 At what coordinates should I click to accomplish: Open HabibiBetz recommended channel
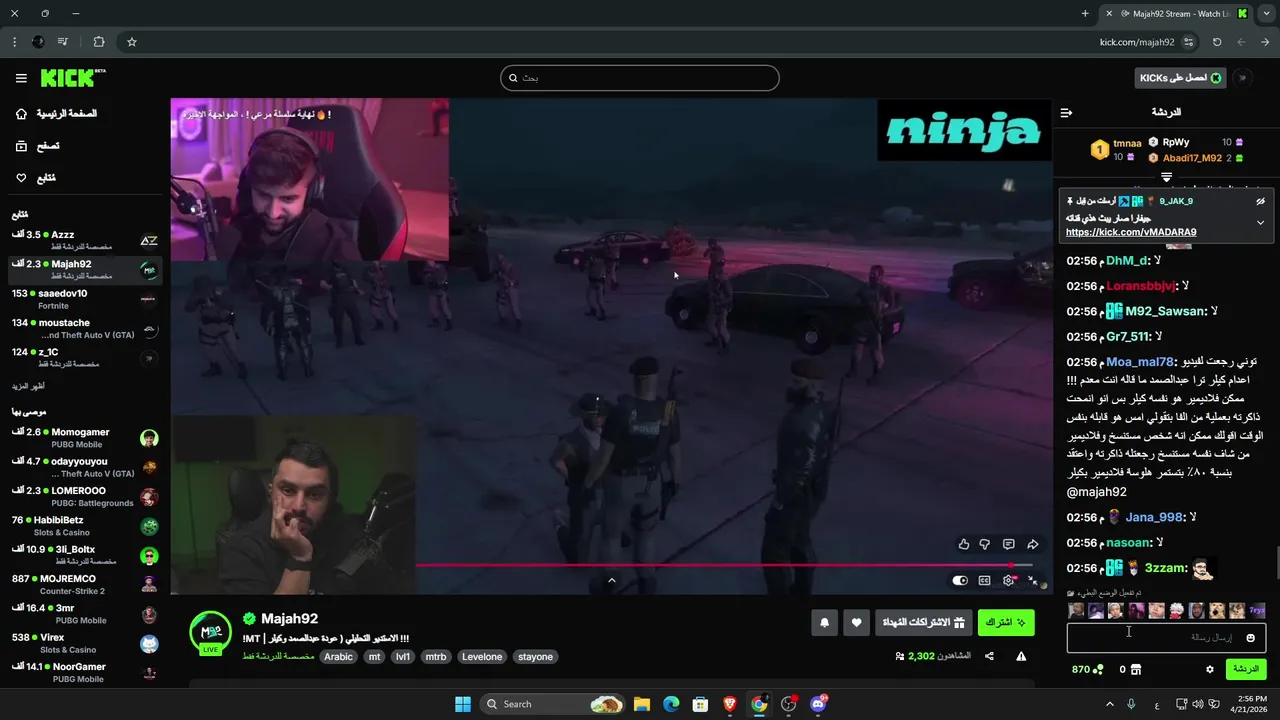click(84, 526)
